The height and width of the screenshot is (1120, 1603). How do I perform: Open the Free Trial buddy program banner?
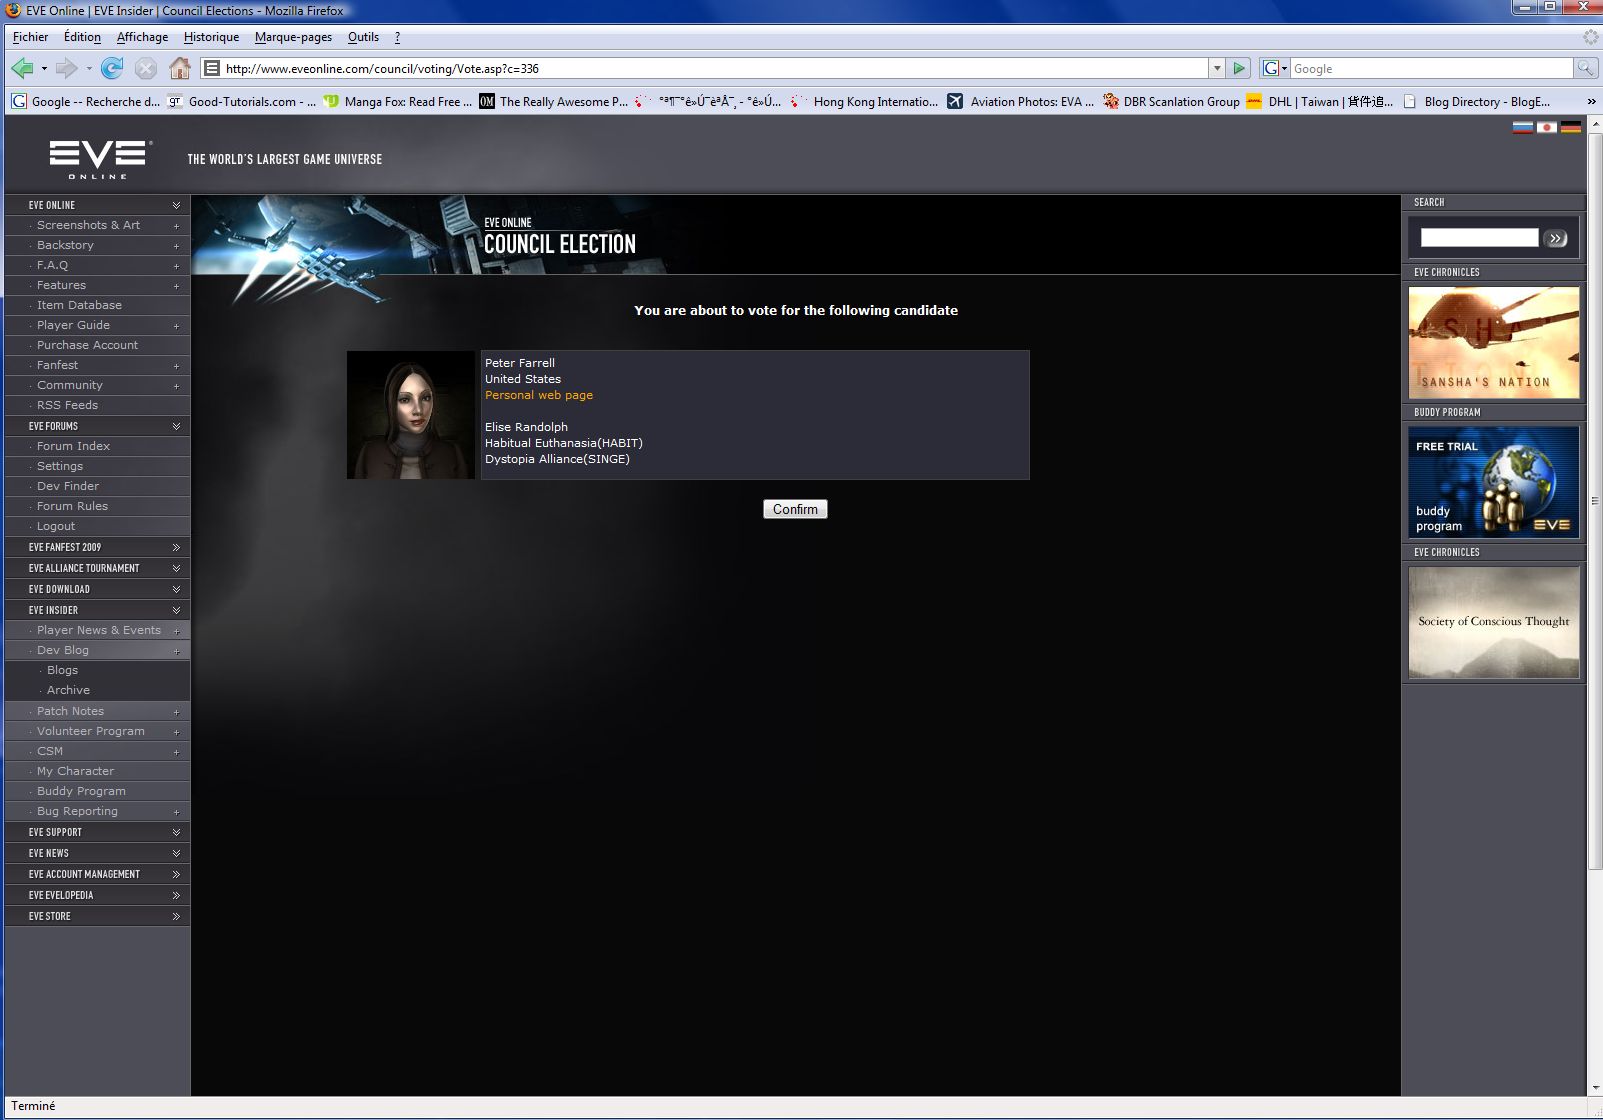pos(1494,482)
